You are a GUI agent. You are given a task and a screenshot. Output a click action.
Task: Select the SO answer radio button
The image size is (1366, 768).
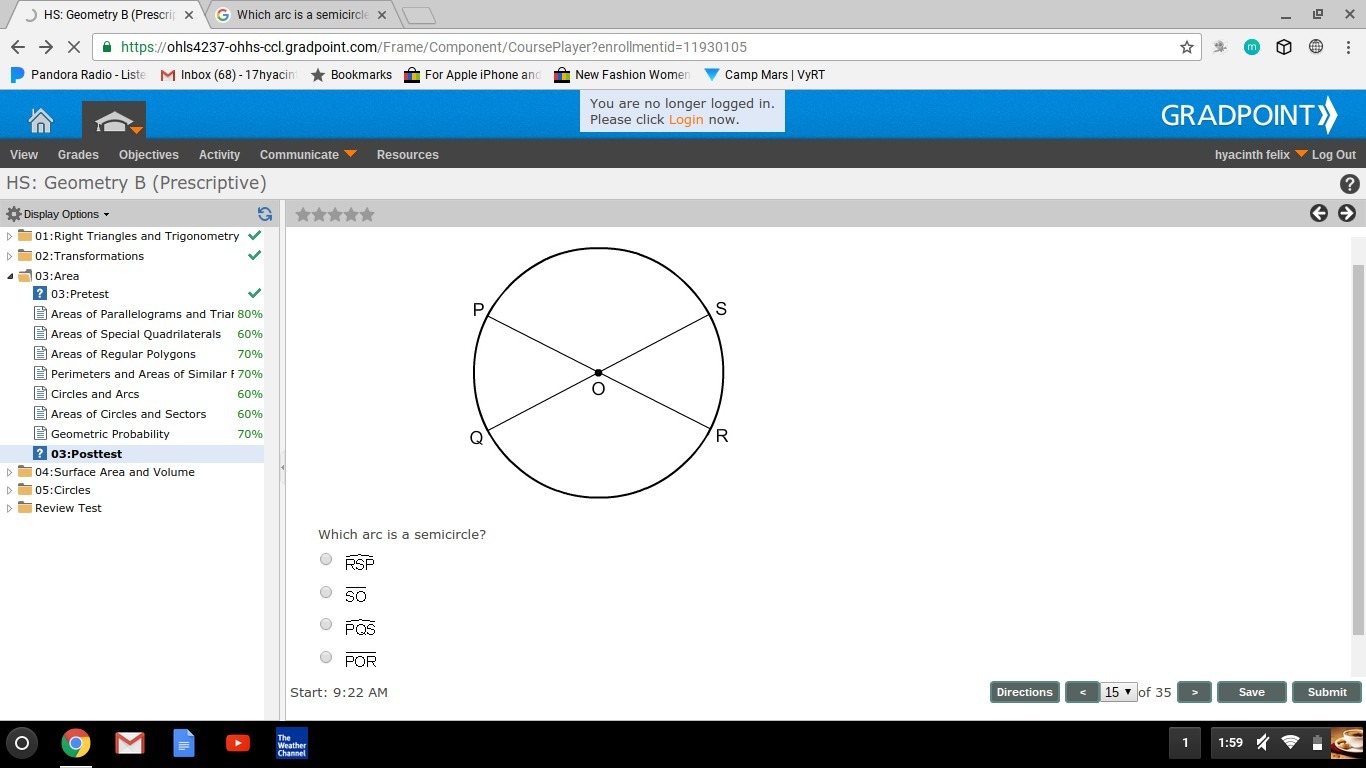pyautogui.click(x=326, y=592)
